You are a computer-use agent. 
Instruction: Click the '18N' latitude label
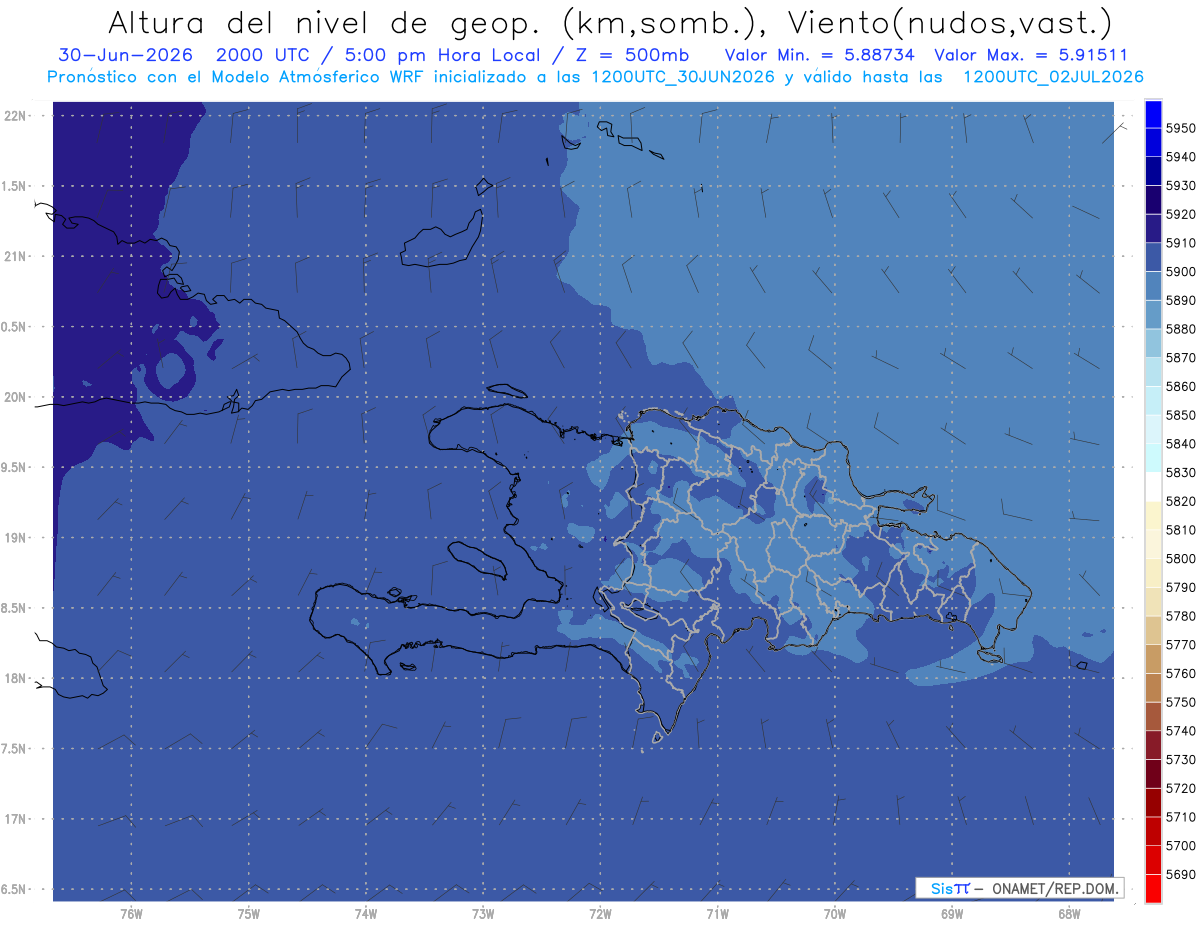[x=16, y=678]
